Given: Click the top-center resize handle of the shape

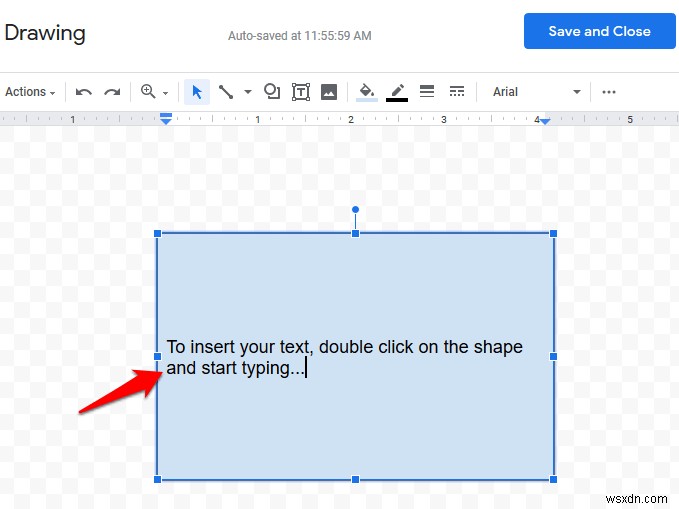Looking at the screenshot, I should click(356, 233).
